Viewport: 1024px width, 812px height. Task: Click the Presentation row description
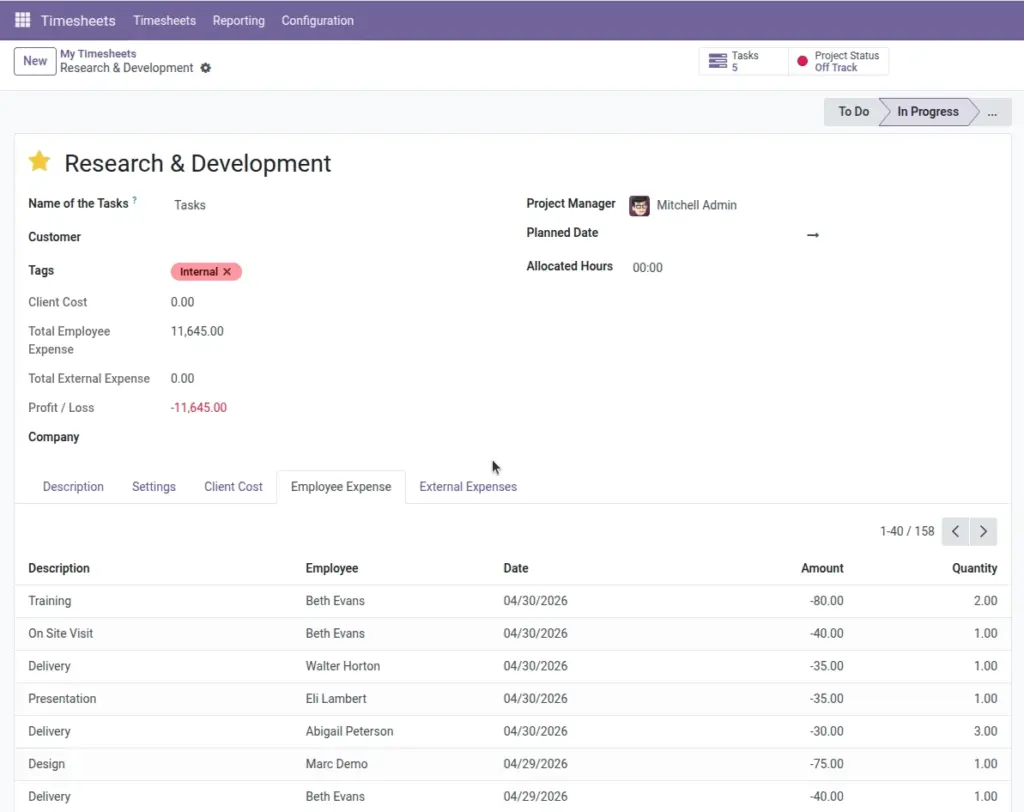click(62, 699)
